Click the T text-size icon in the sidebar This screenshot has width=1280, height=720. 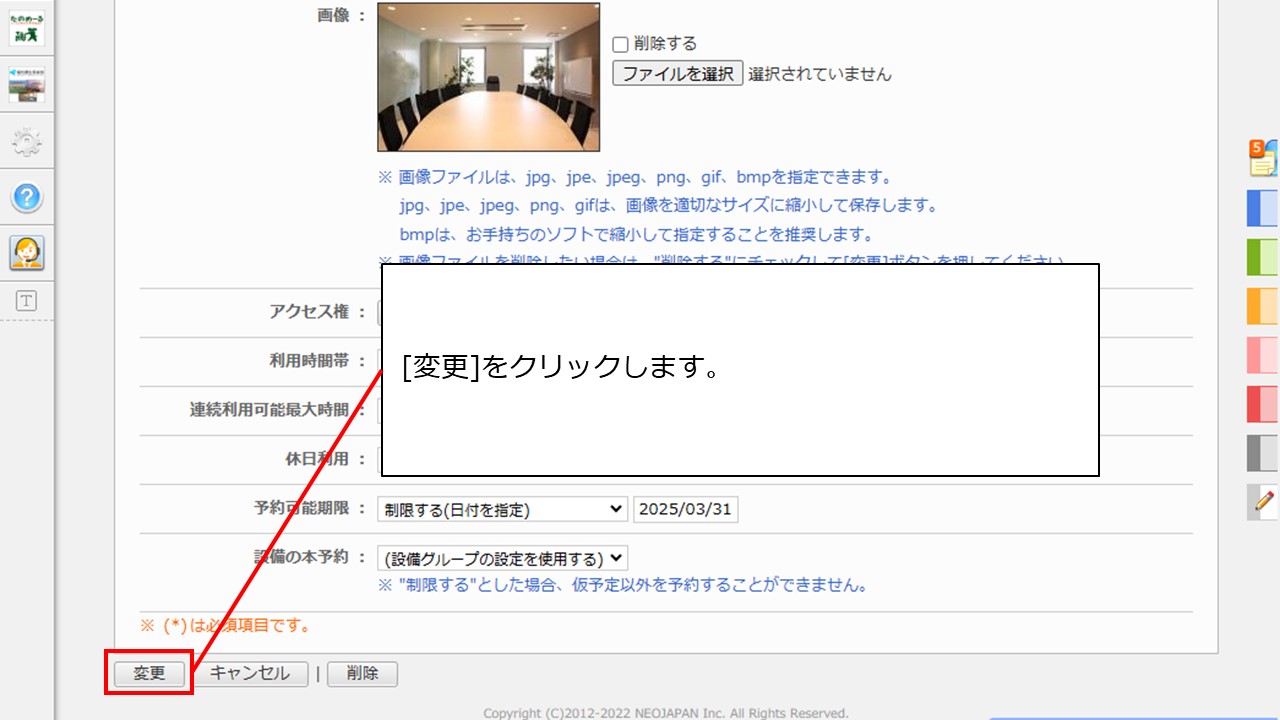[x=26, y=301]
